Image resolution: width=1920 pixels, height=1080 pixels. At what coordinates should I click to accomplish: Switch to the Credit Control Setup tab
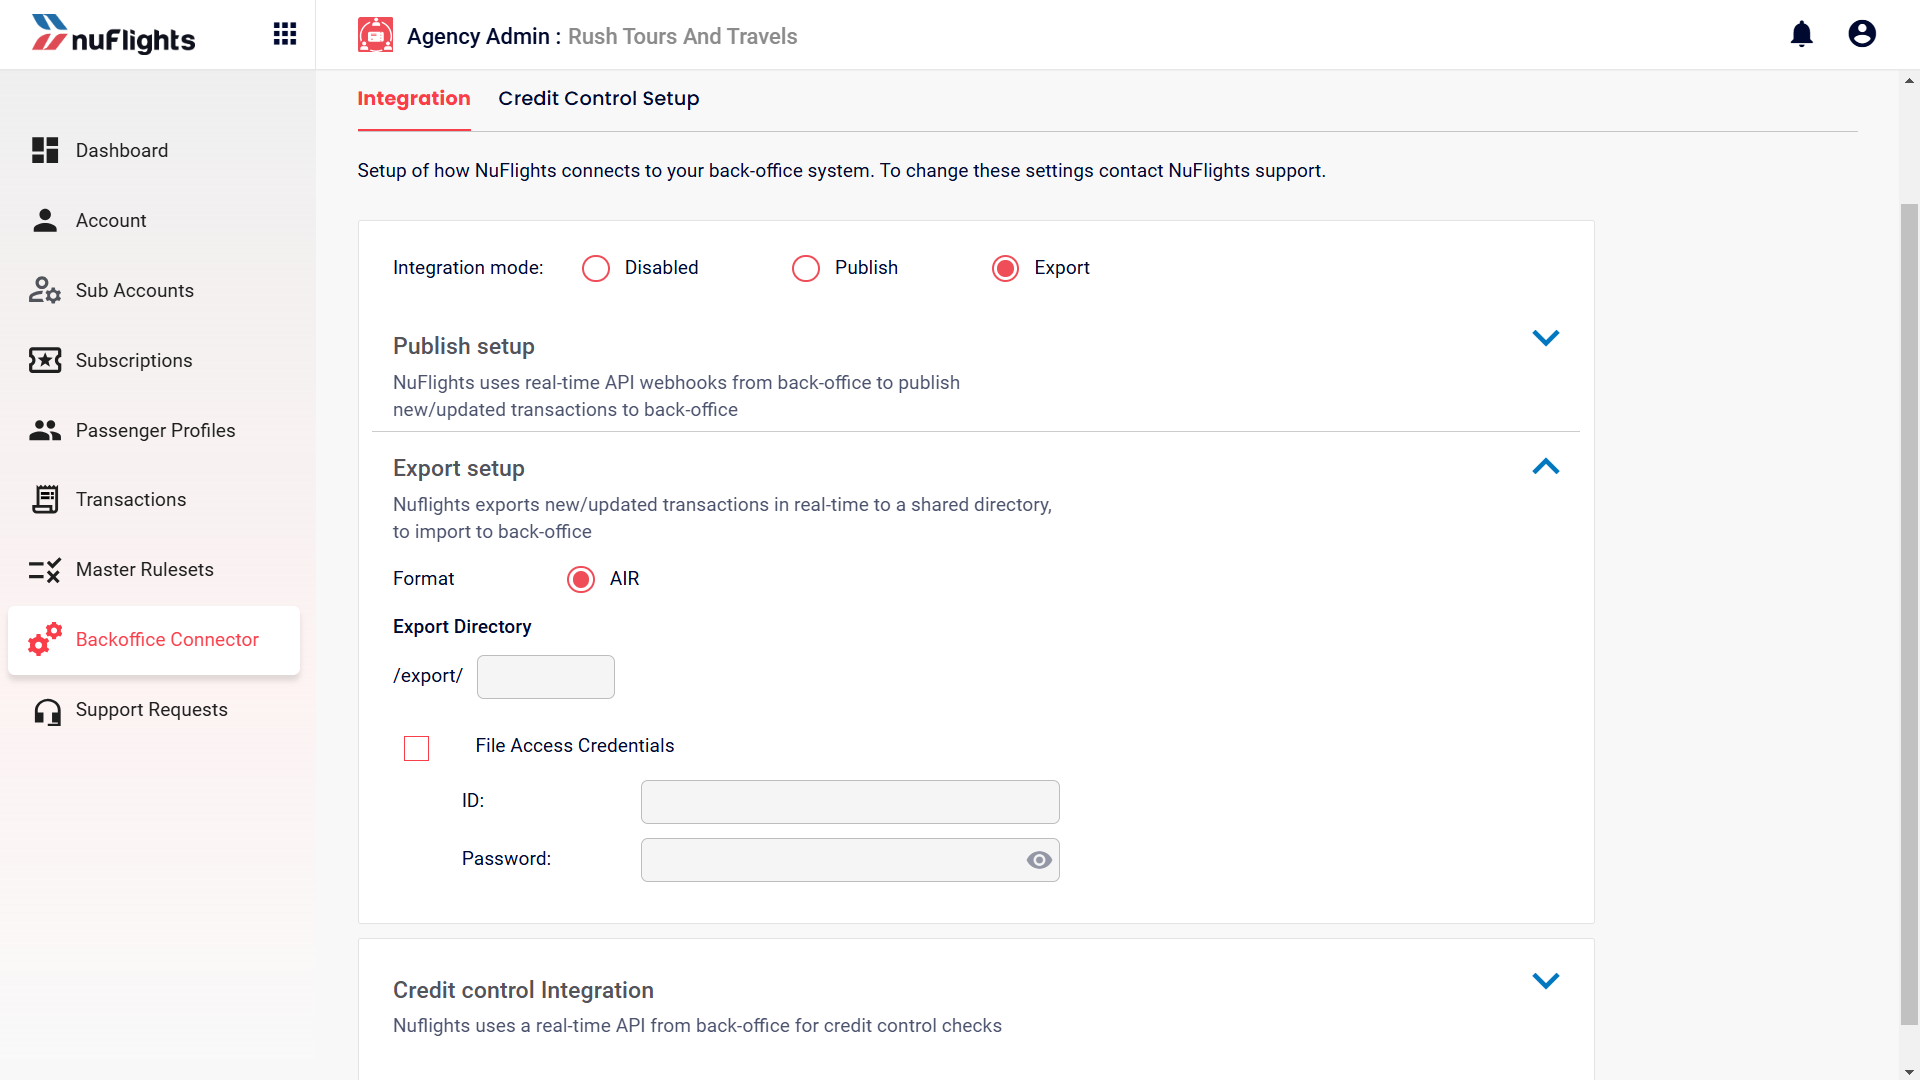pyautogui.click(x=598, y=98)
